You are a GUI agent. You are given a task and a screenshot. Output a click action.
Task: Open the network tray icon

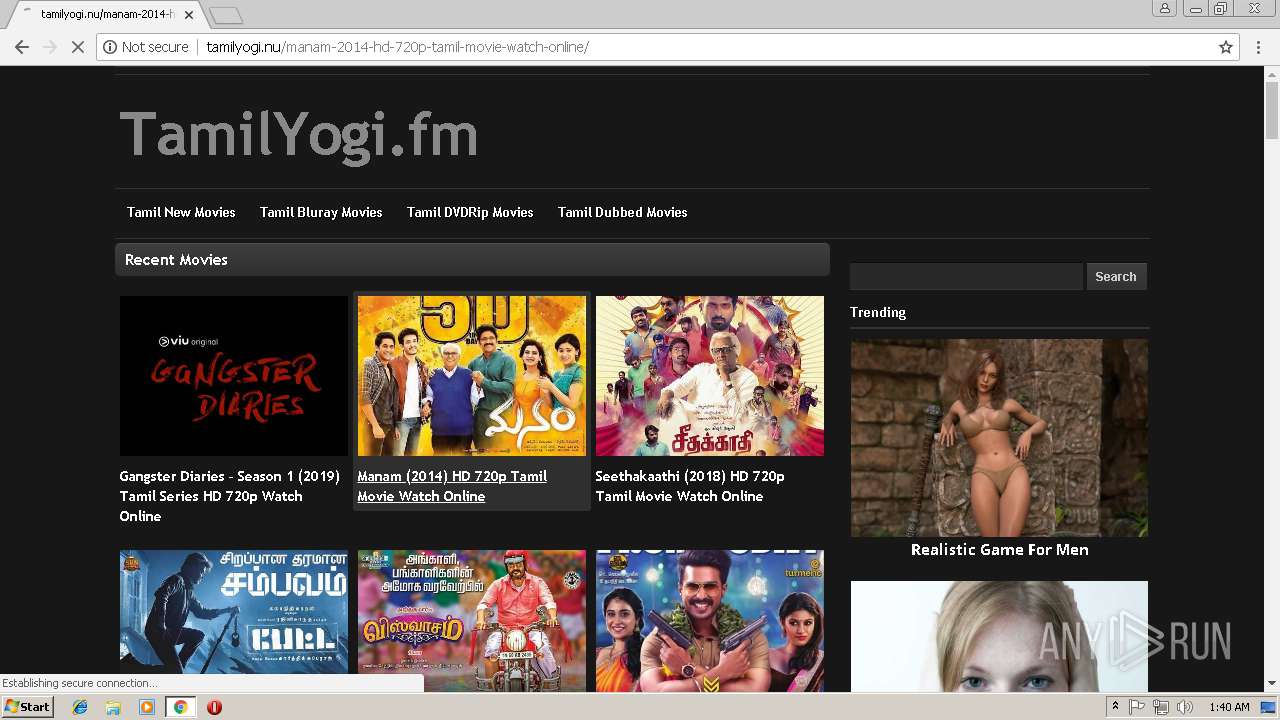click(x=1161, y=707)
